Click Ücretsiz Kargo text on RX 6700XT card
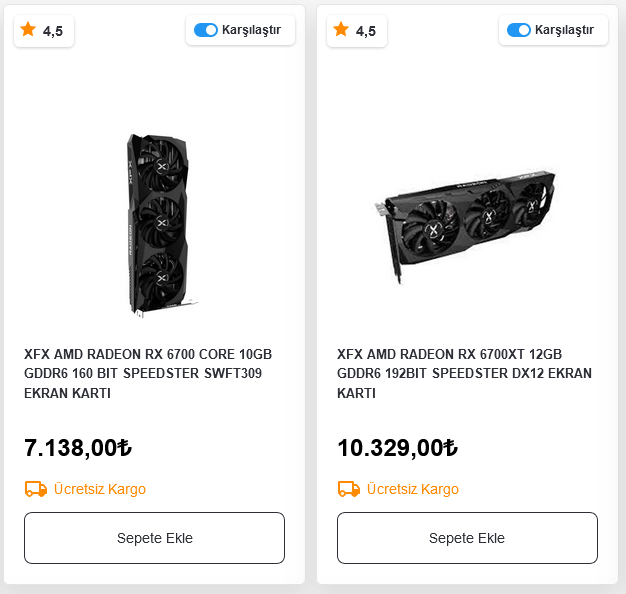 tap(413, 489)
